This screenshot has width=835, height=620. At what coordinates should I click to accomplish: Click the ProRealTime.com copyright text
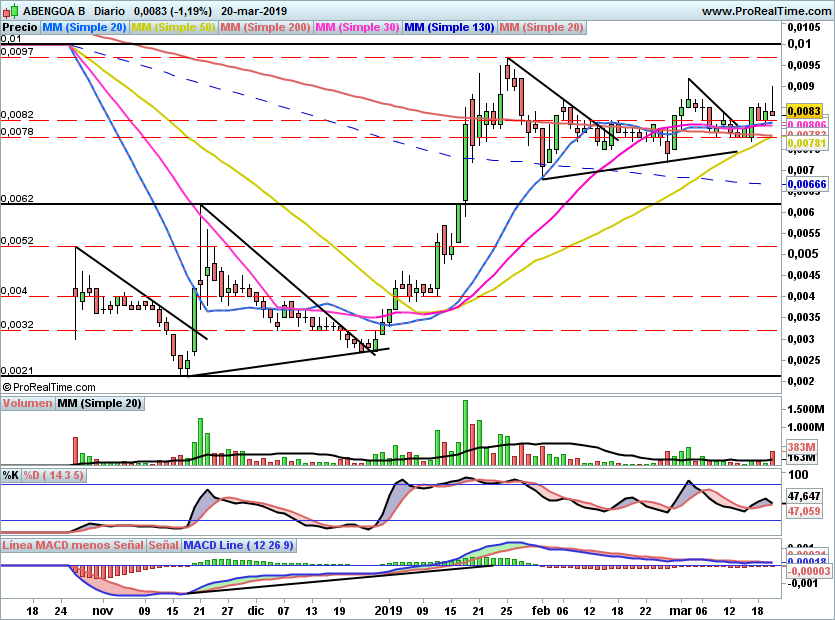(x=49, y=387)
